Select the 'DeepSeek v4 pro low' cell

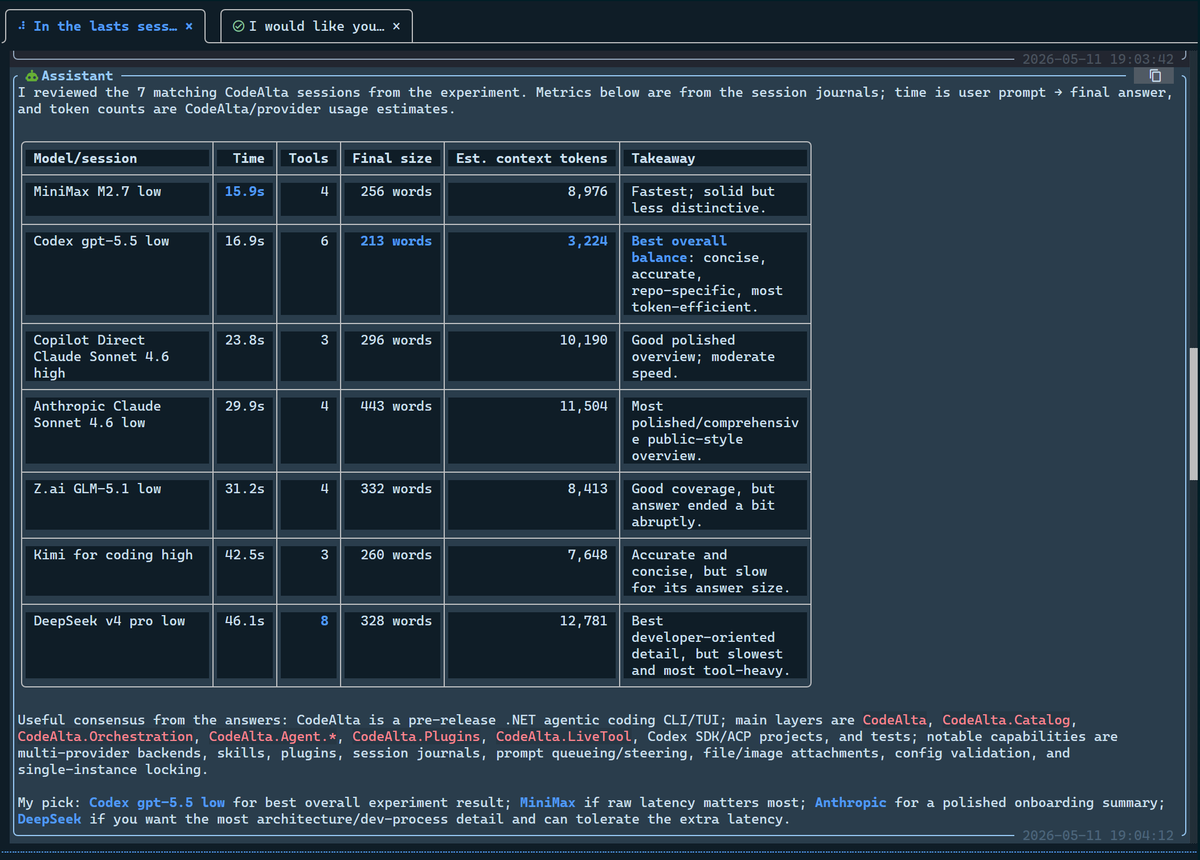(x=117, y=645)
